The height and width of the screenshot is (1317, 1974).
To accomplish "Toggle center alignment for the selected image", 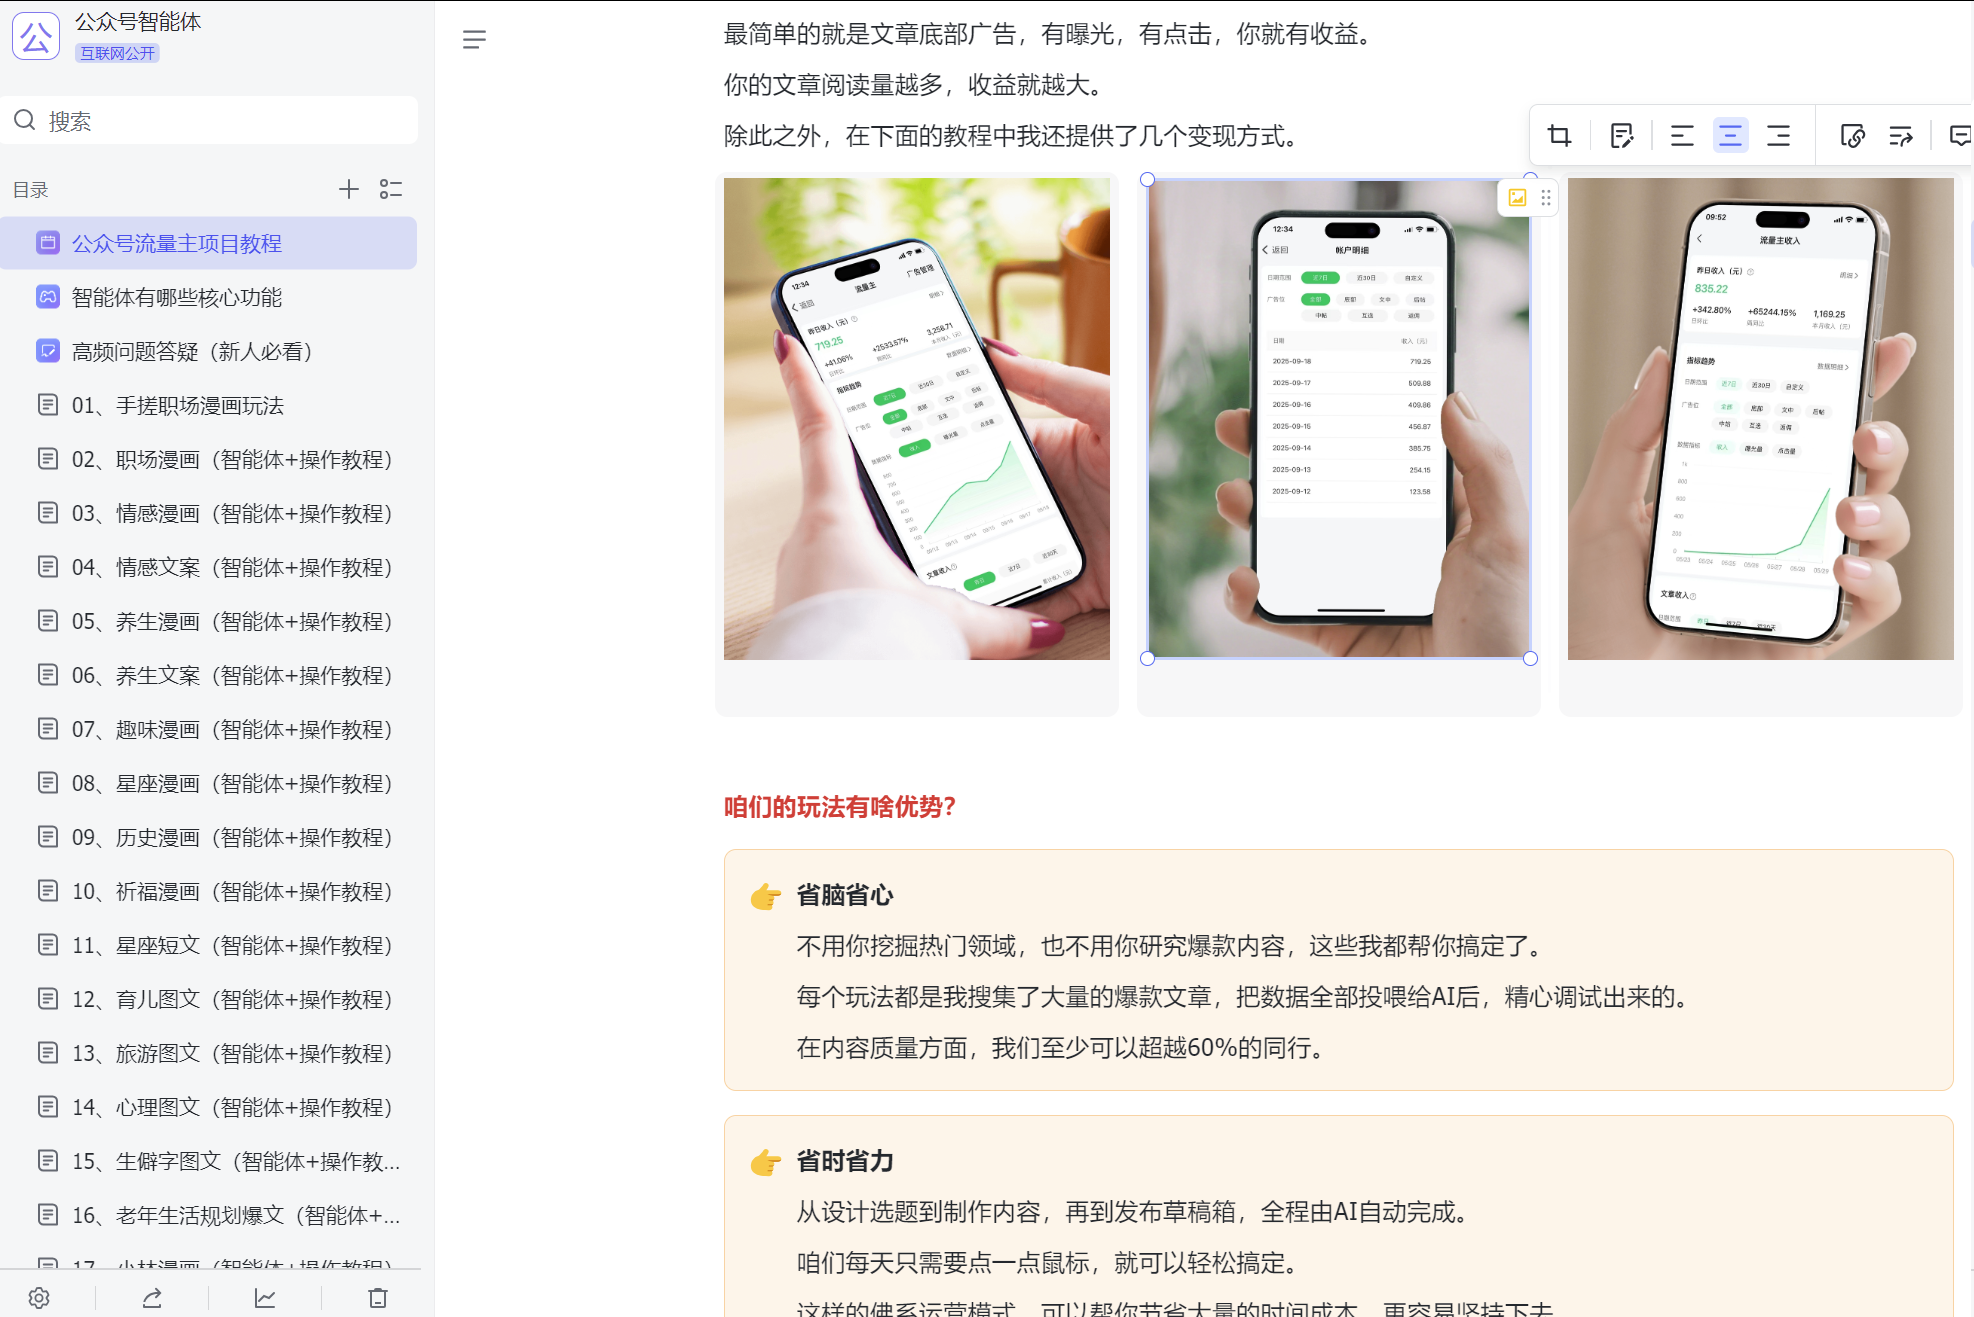I will click(1730, 135).
